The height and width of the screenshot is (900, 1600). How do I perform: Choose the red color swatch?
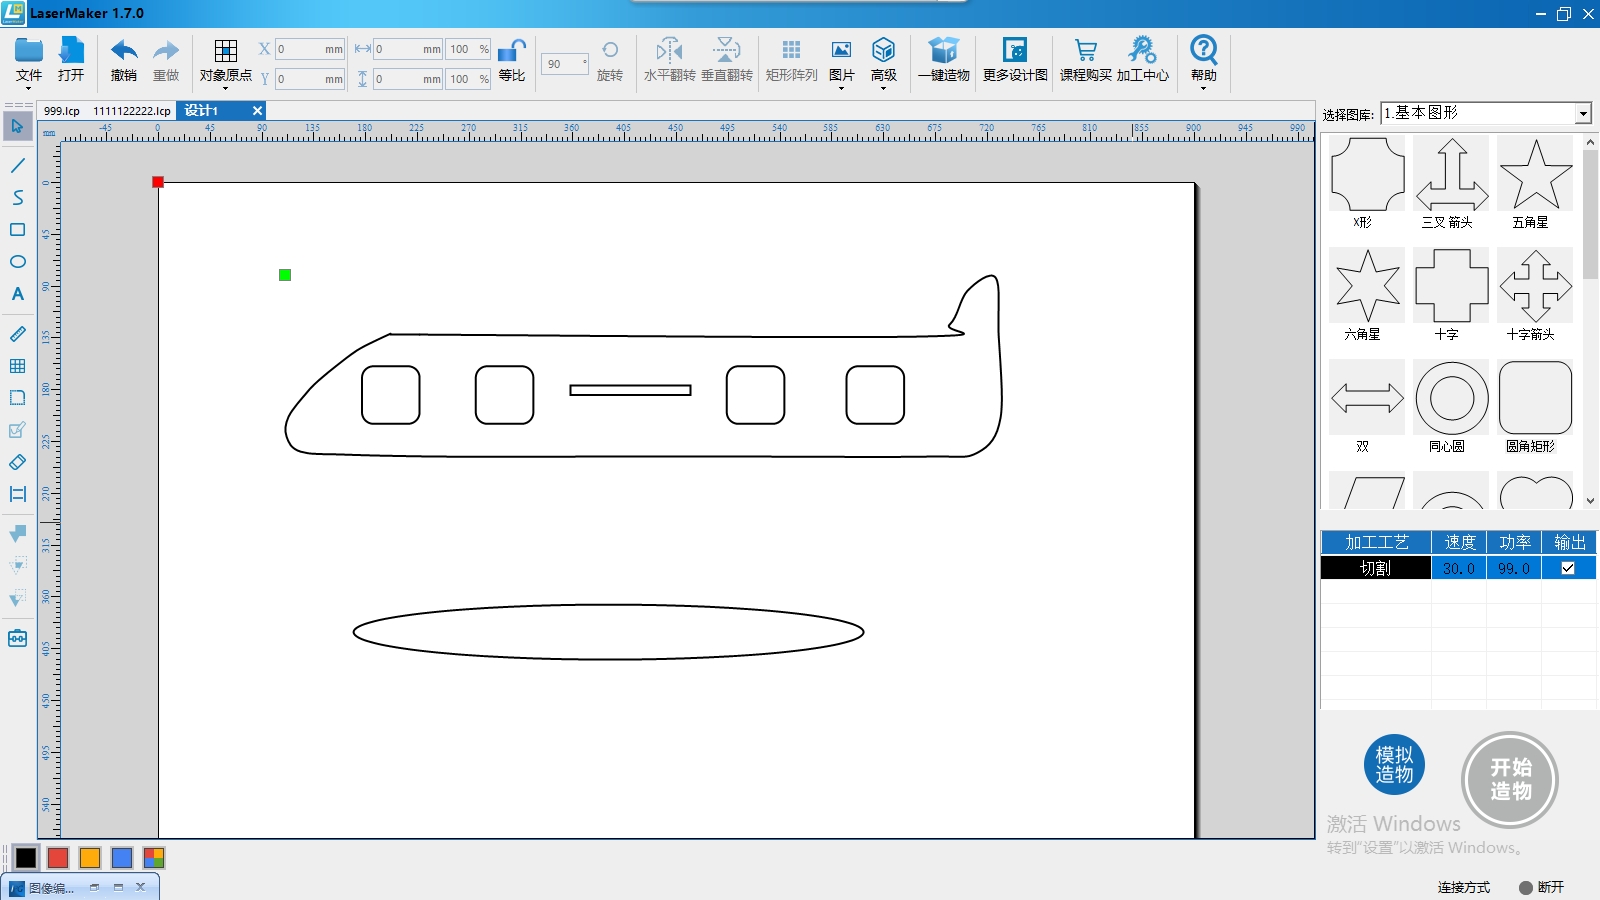(x=58, y=857)
